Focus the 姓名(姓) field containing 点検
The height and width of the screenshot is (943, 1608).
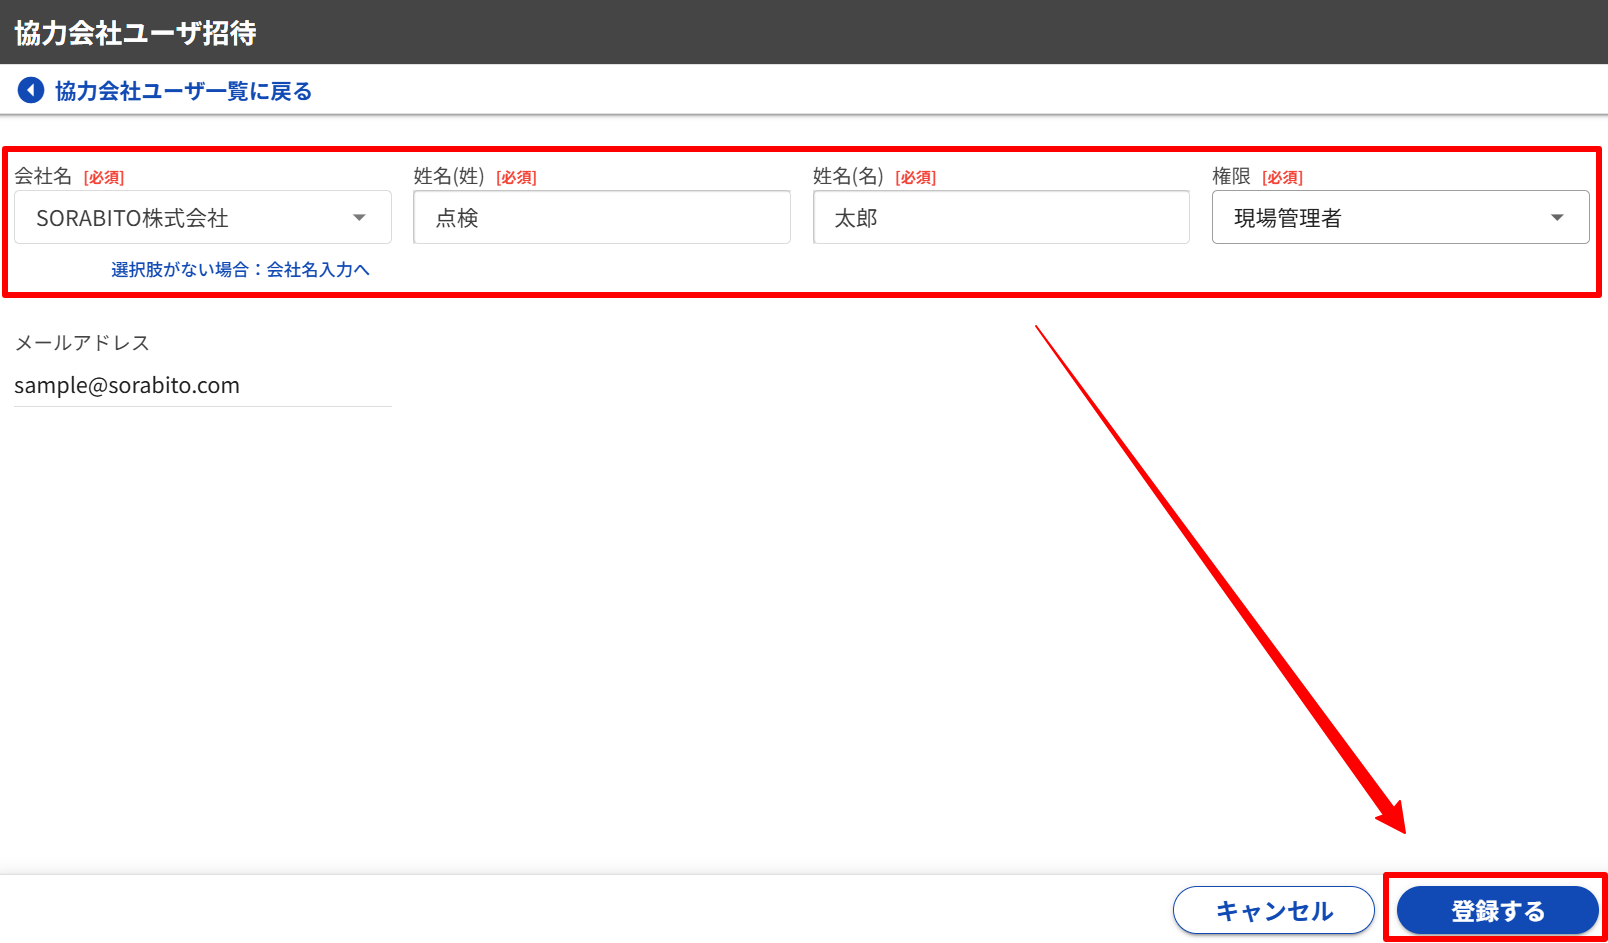tap(601, 218)
